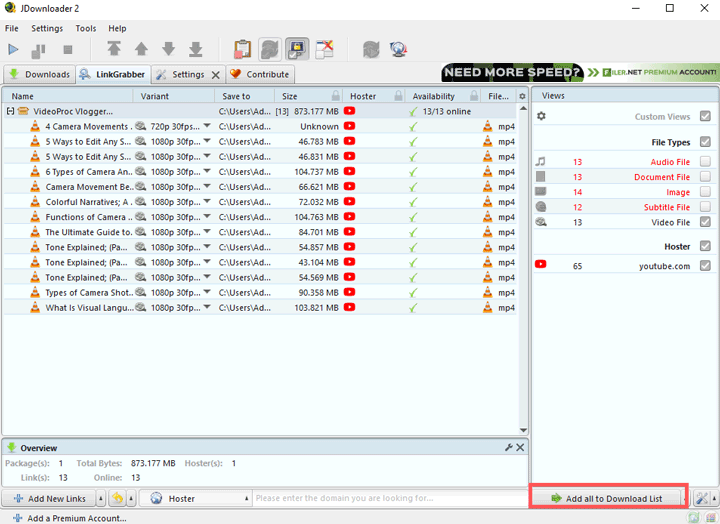Image resolution: width=720 pixels, height=524 pixels.
Task: Toggle the Custom Views checkbox
Action: [x=705, y=116]
